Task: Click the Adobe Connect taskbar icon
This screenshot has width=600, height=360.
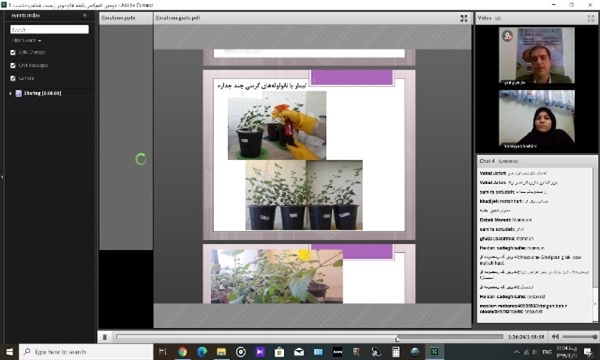Action: (x=435, y=352)
